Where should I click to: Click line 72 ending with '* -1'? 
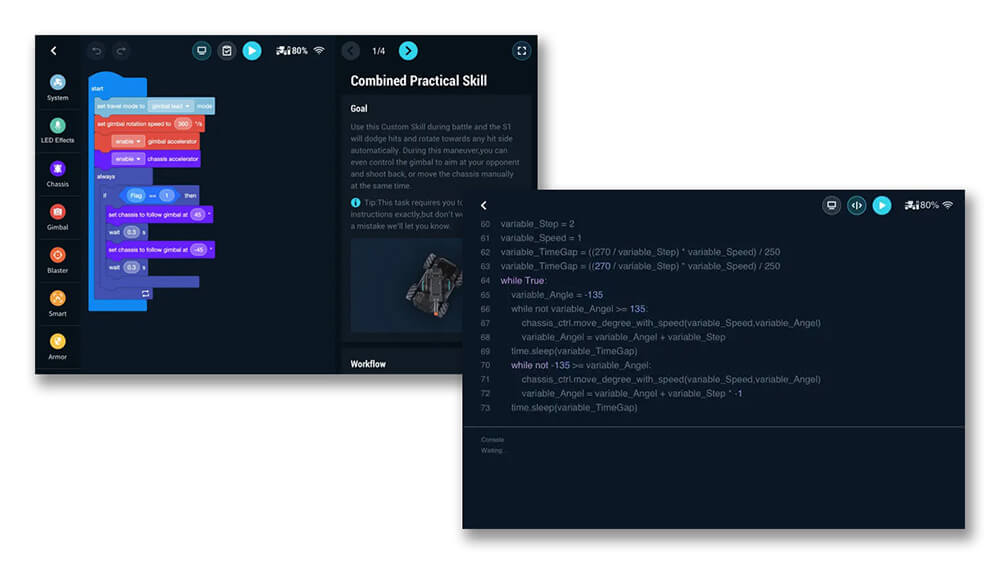pyautogui.click(x=631, y=393)
